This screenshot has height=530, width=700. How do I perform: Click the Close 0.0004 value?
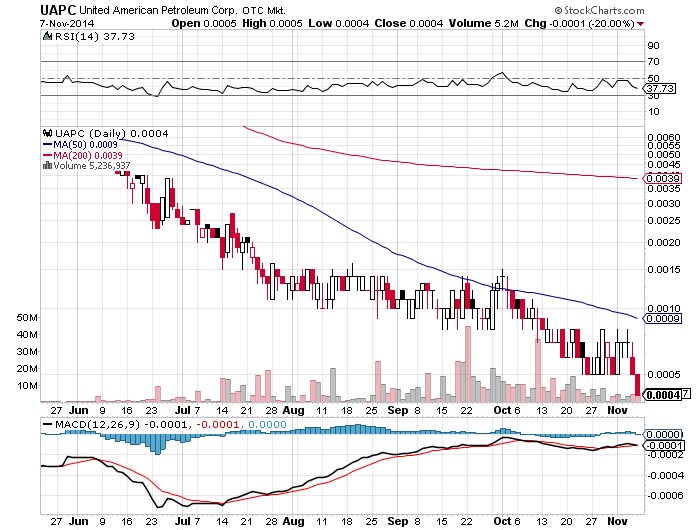pyautogui.click(x=408, y=24)
